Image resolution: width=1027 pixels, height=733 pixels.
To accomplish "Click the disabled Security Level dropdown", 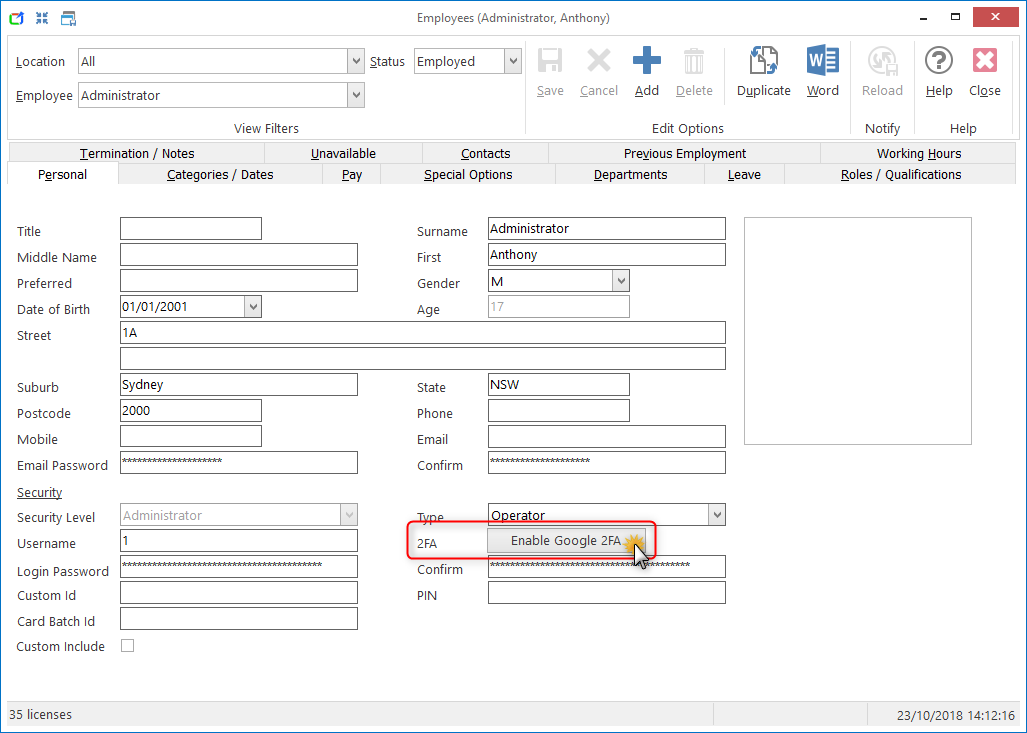I will 239,515.
